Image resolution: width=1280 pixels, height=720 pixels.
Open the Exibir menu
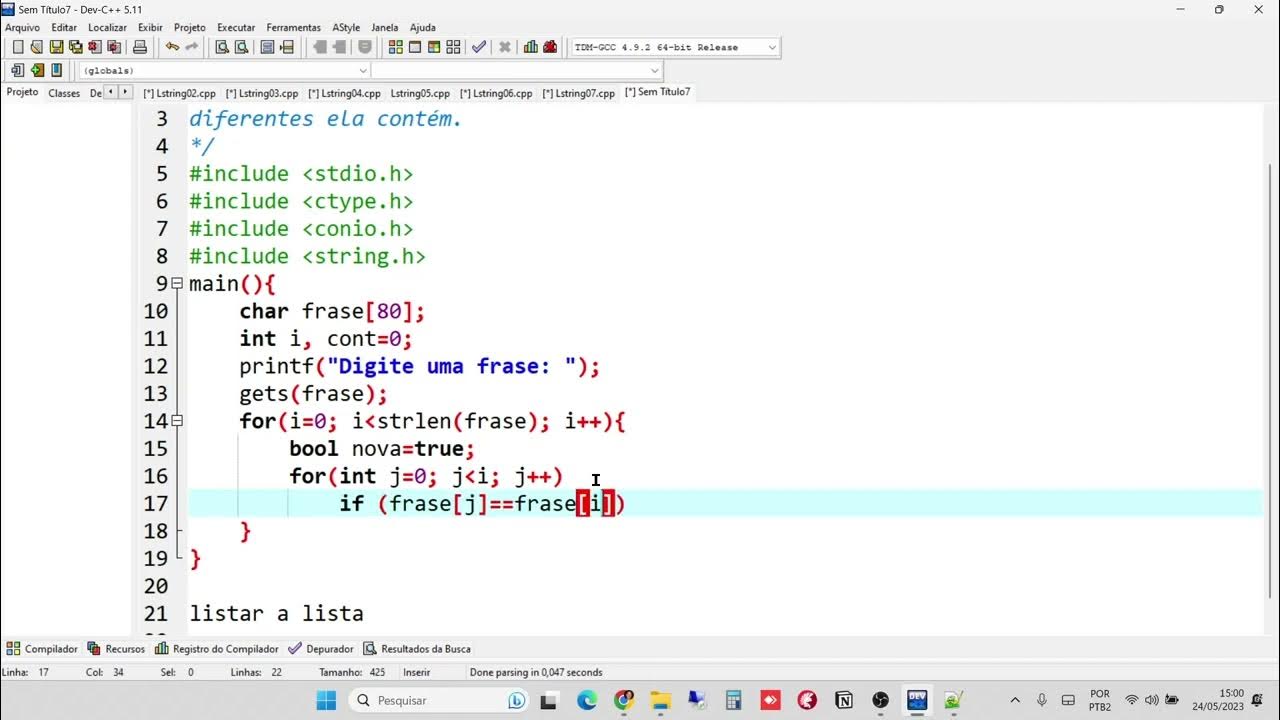point(150,27)
